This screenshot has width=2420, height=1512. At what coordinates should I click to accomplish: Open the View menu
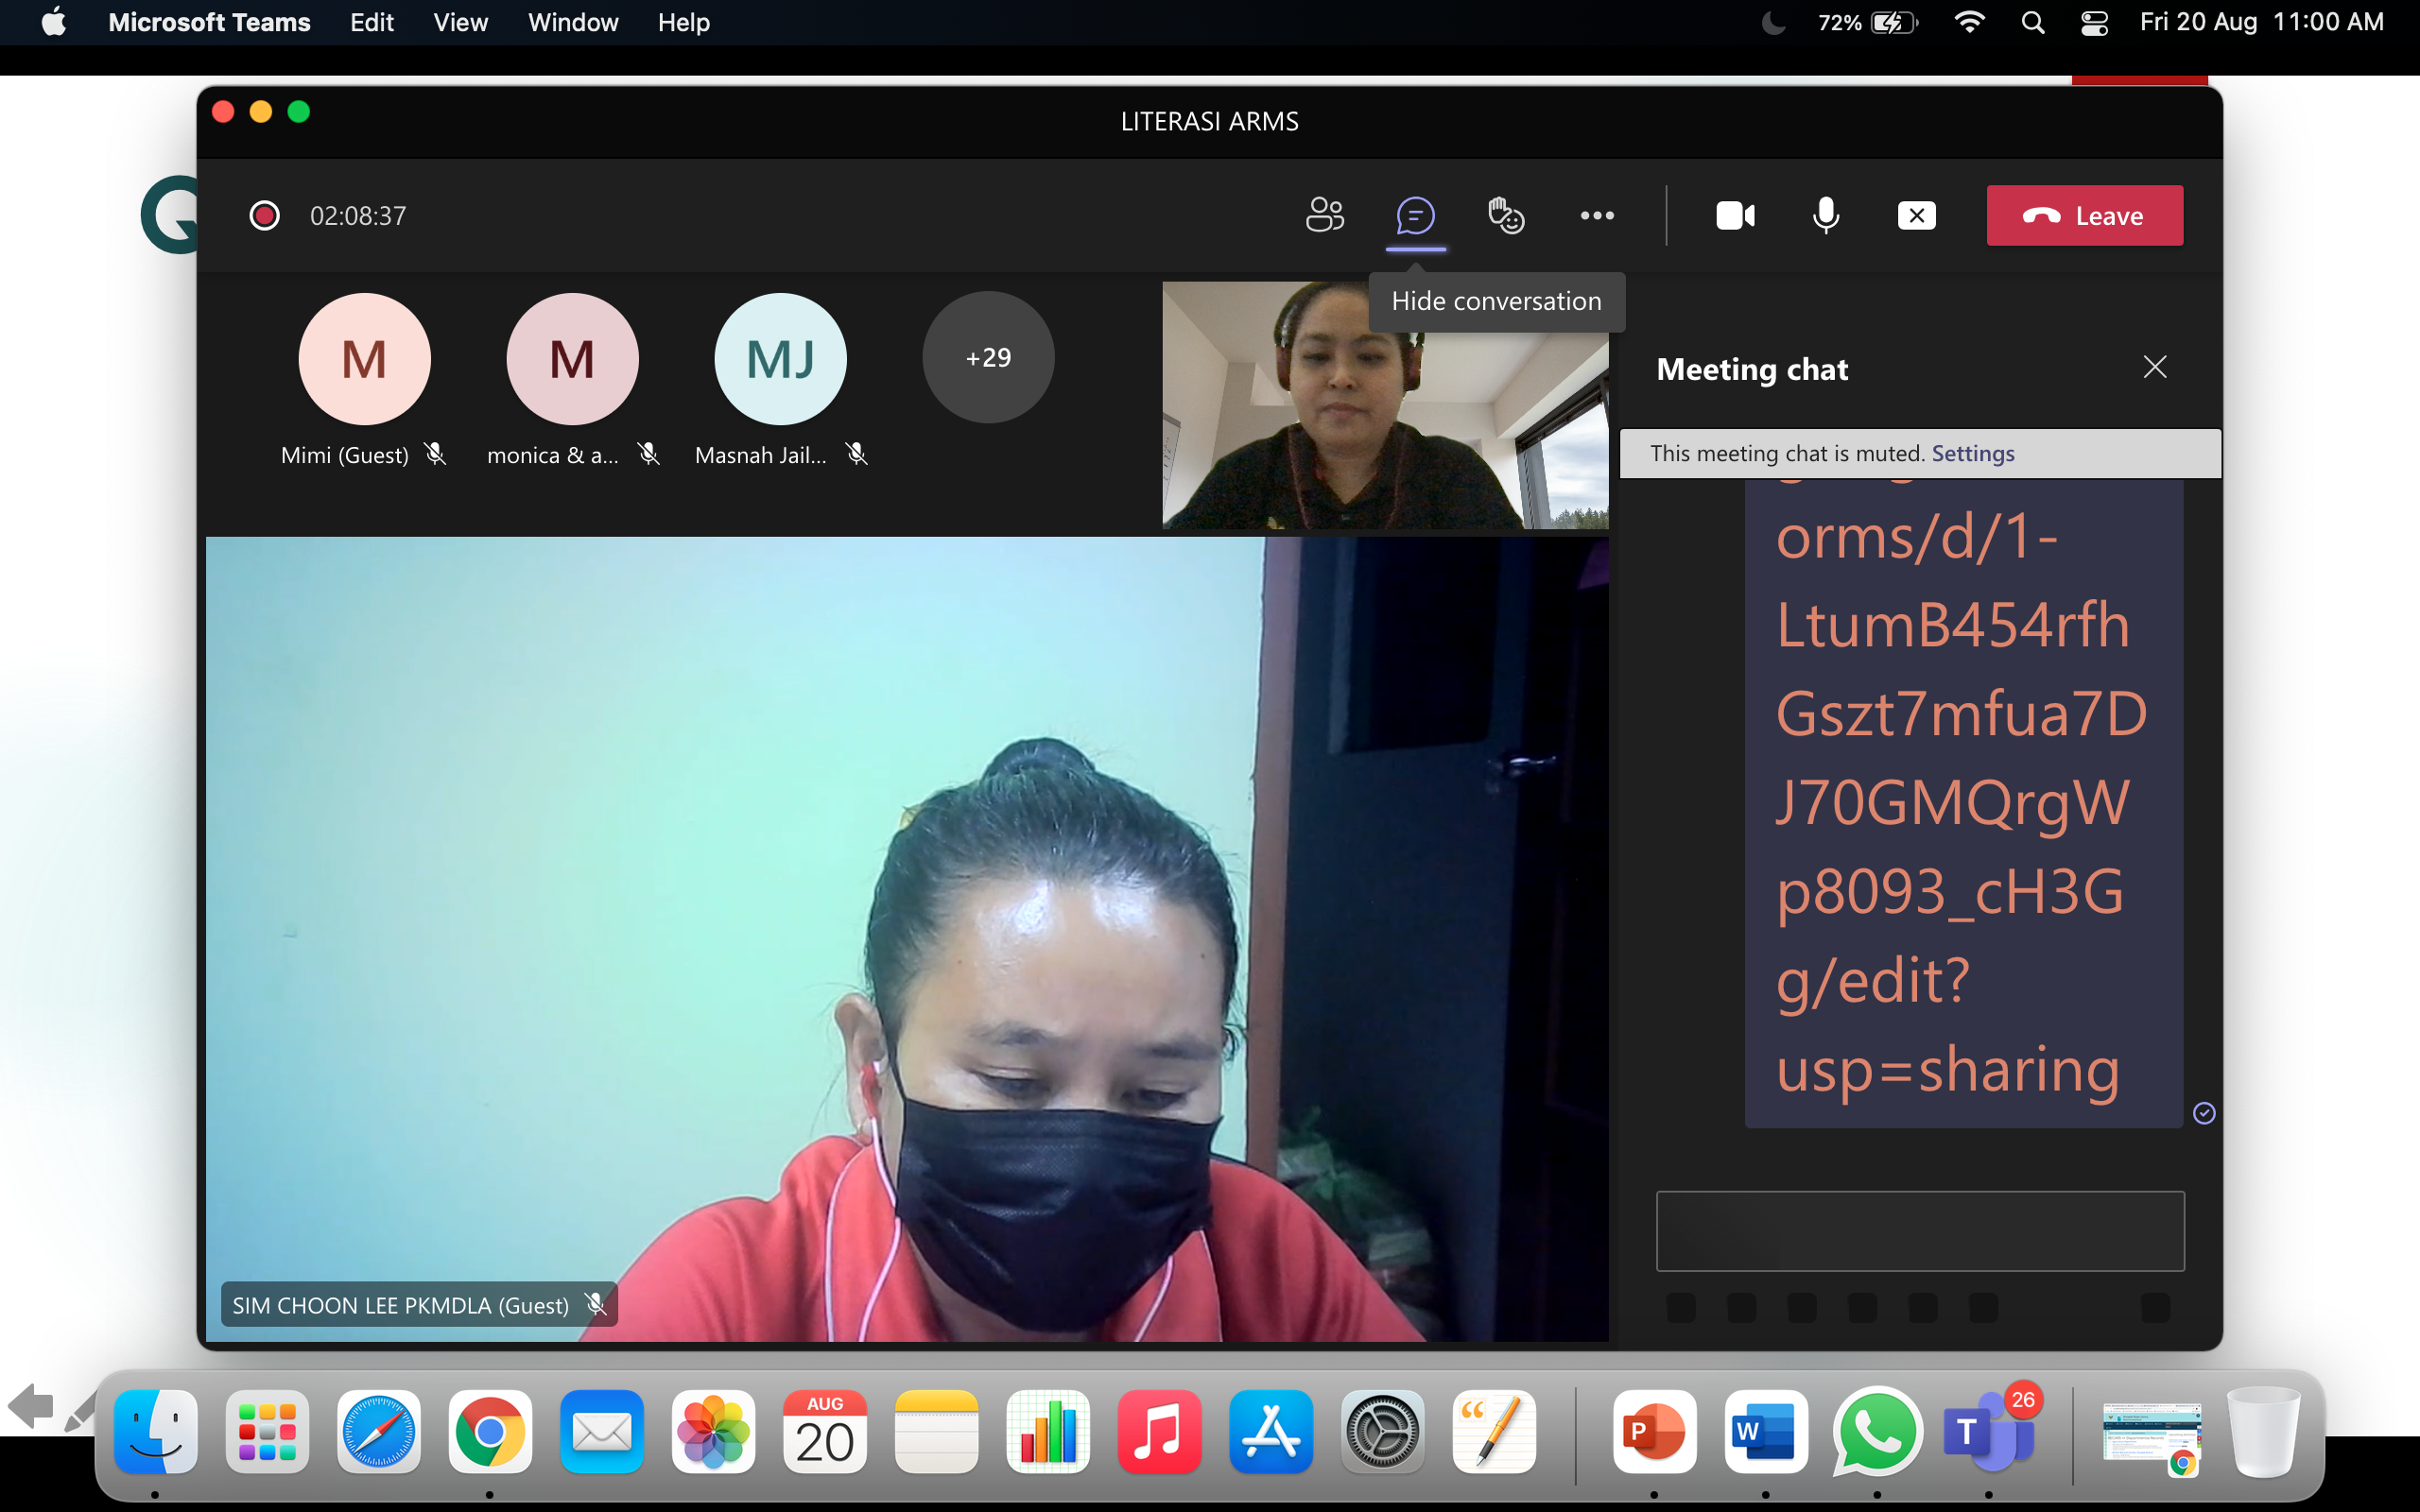click(x=460, y=22)
